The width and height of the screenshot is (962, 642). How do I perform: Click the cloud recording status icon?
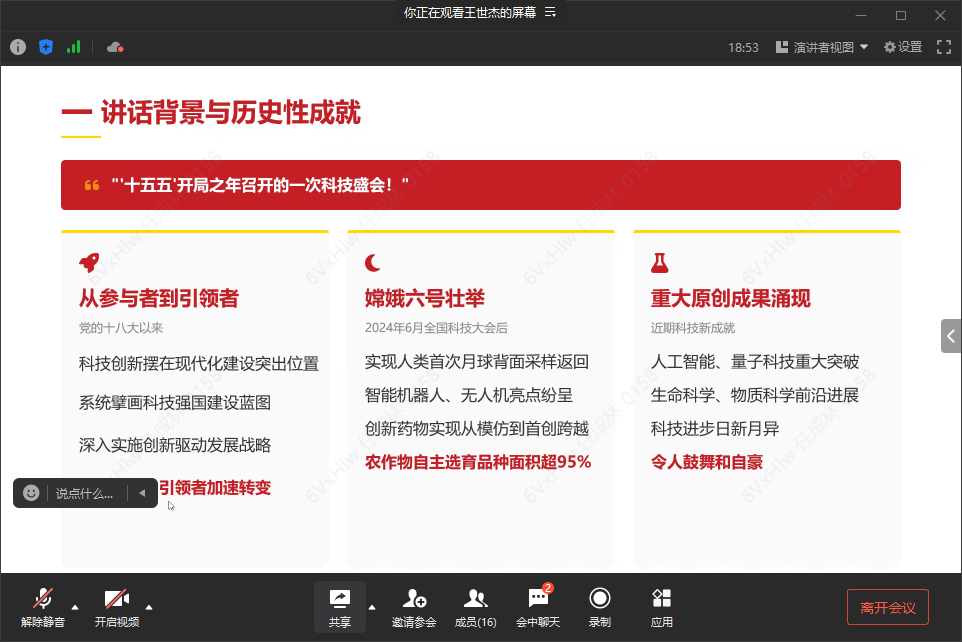click(x=115, y=47)
